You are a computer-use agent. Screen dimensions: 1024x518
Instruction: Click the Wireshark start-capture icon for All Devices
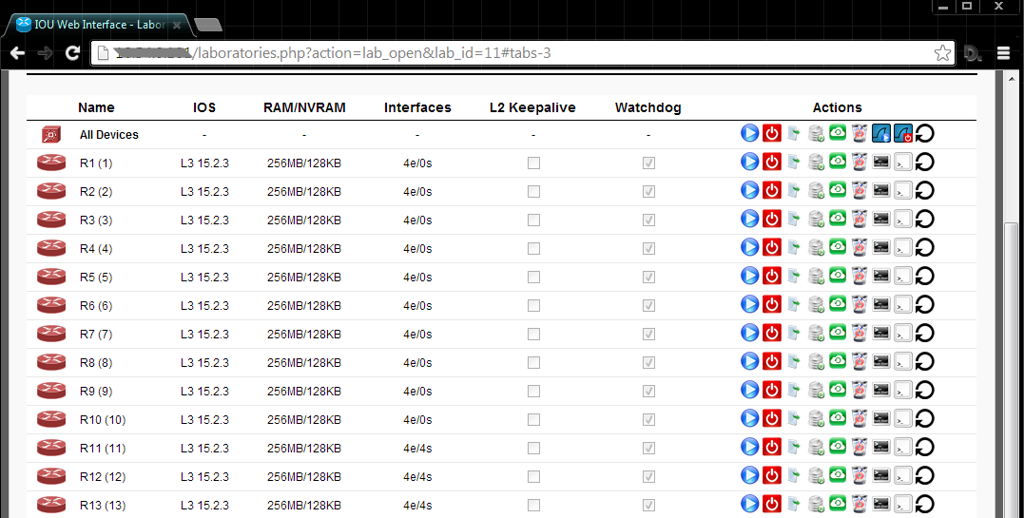point(881,133)
